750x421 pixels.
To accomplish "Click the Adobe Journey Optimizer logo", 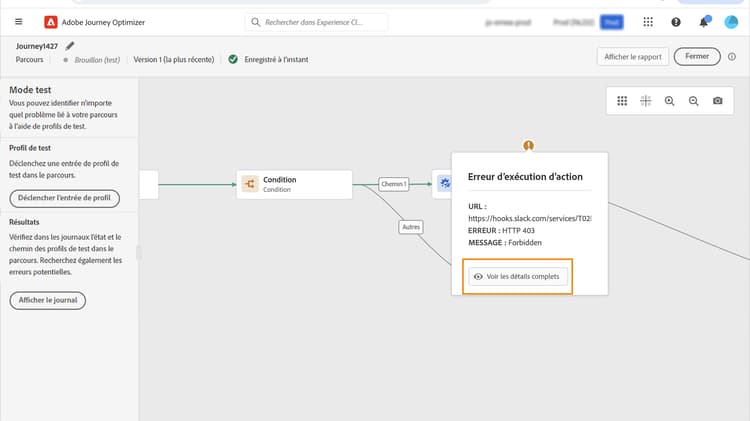I will (x=51, y=21).
